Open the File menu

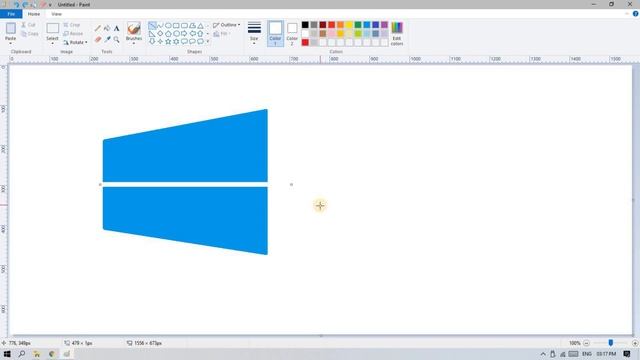click(11, 14)
